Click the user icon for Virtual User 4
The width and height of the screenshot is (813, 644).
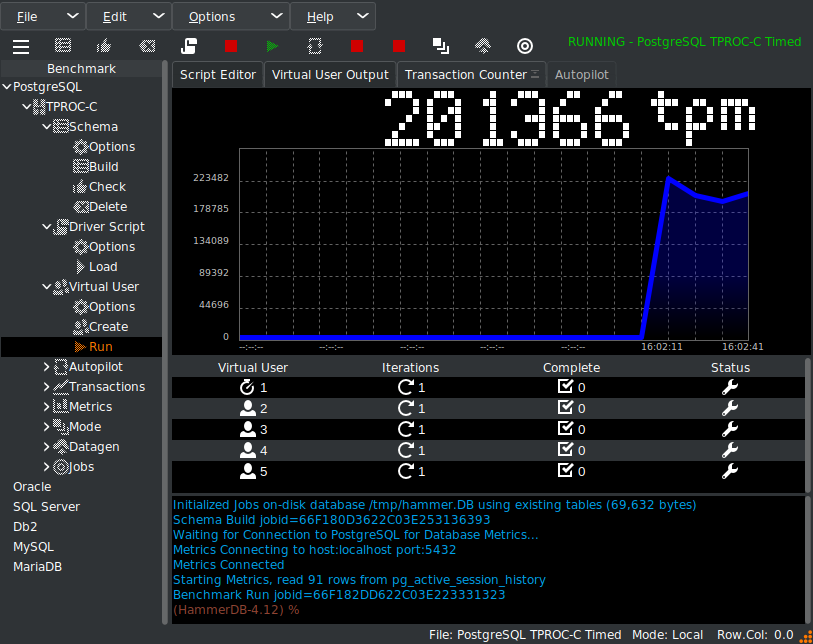tap(248, 450)
